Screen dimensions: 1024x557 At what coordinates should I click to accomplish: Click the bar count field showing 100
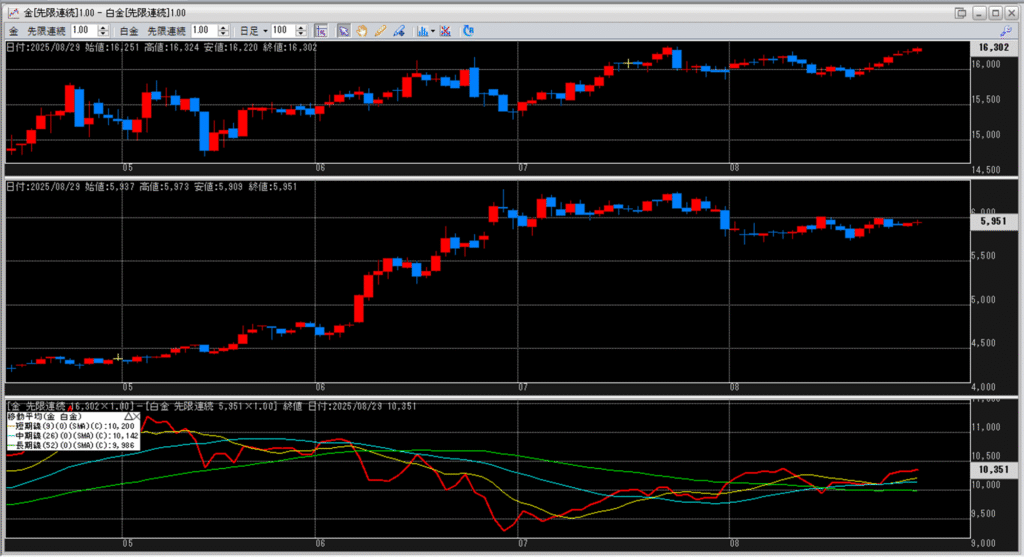pos(280,31)
